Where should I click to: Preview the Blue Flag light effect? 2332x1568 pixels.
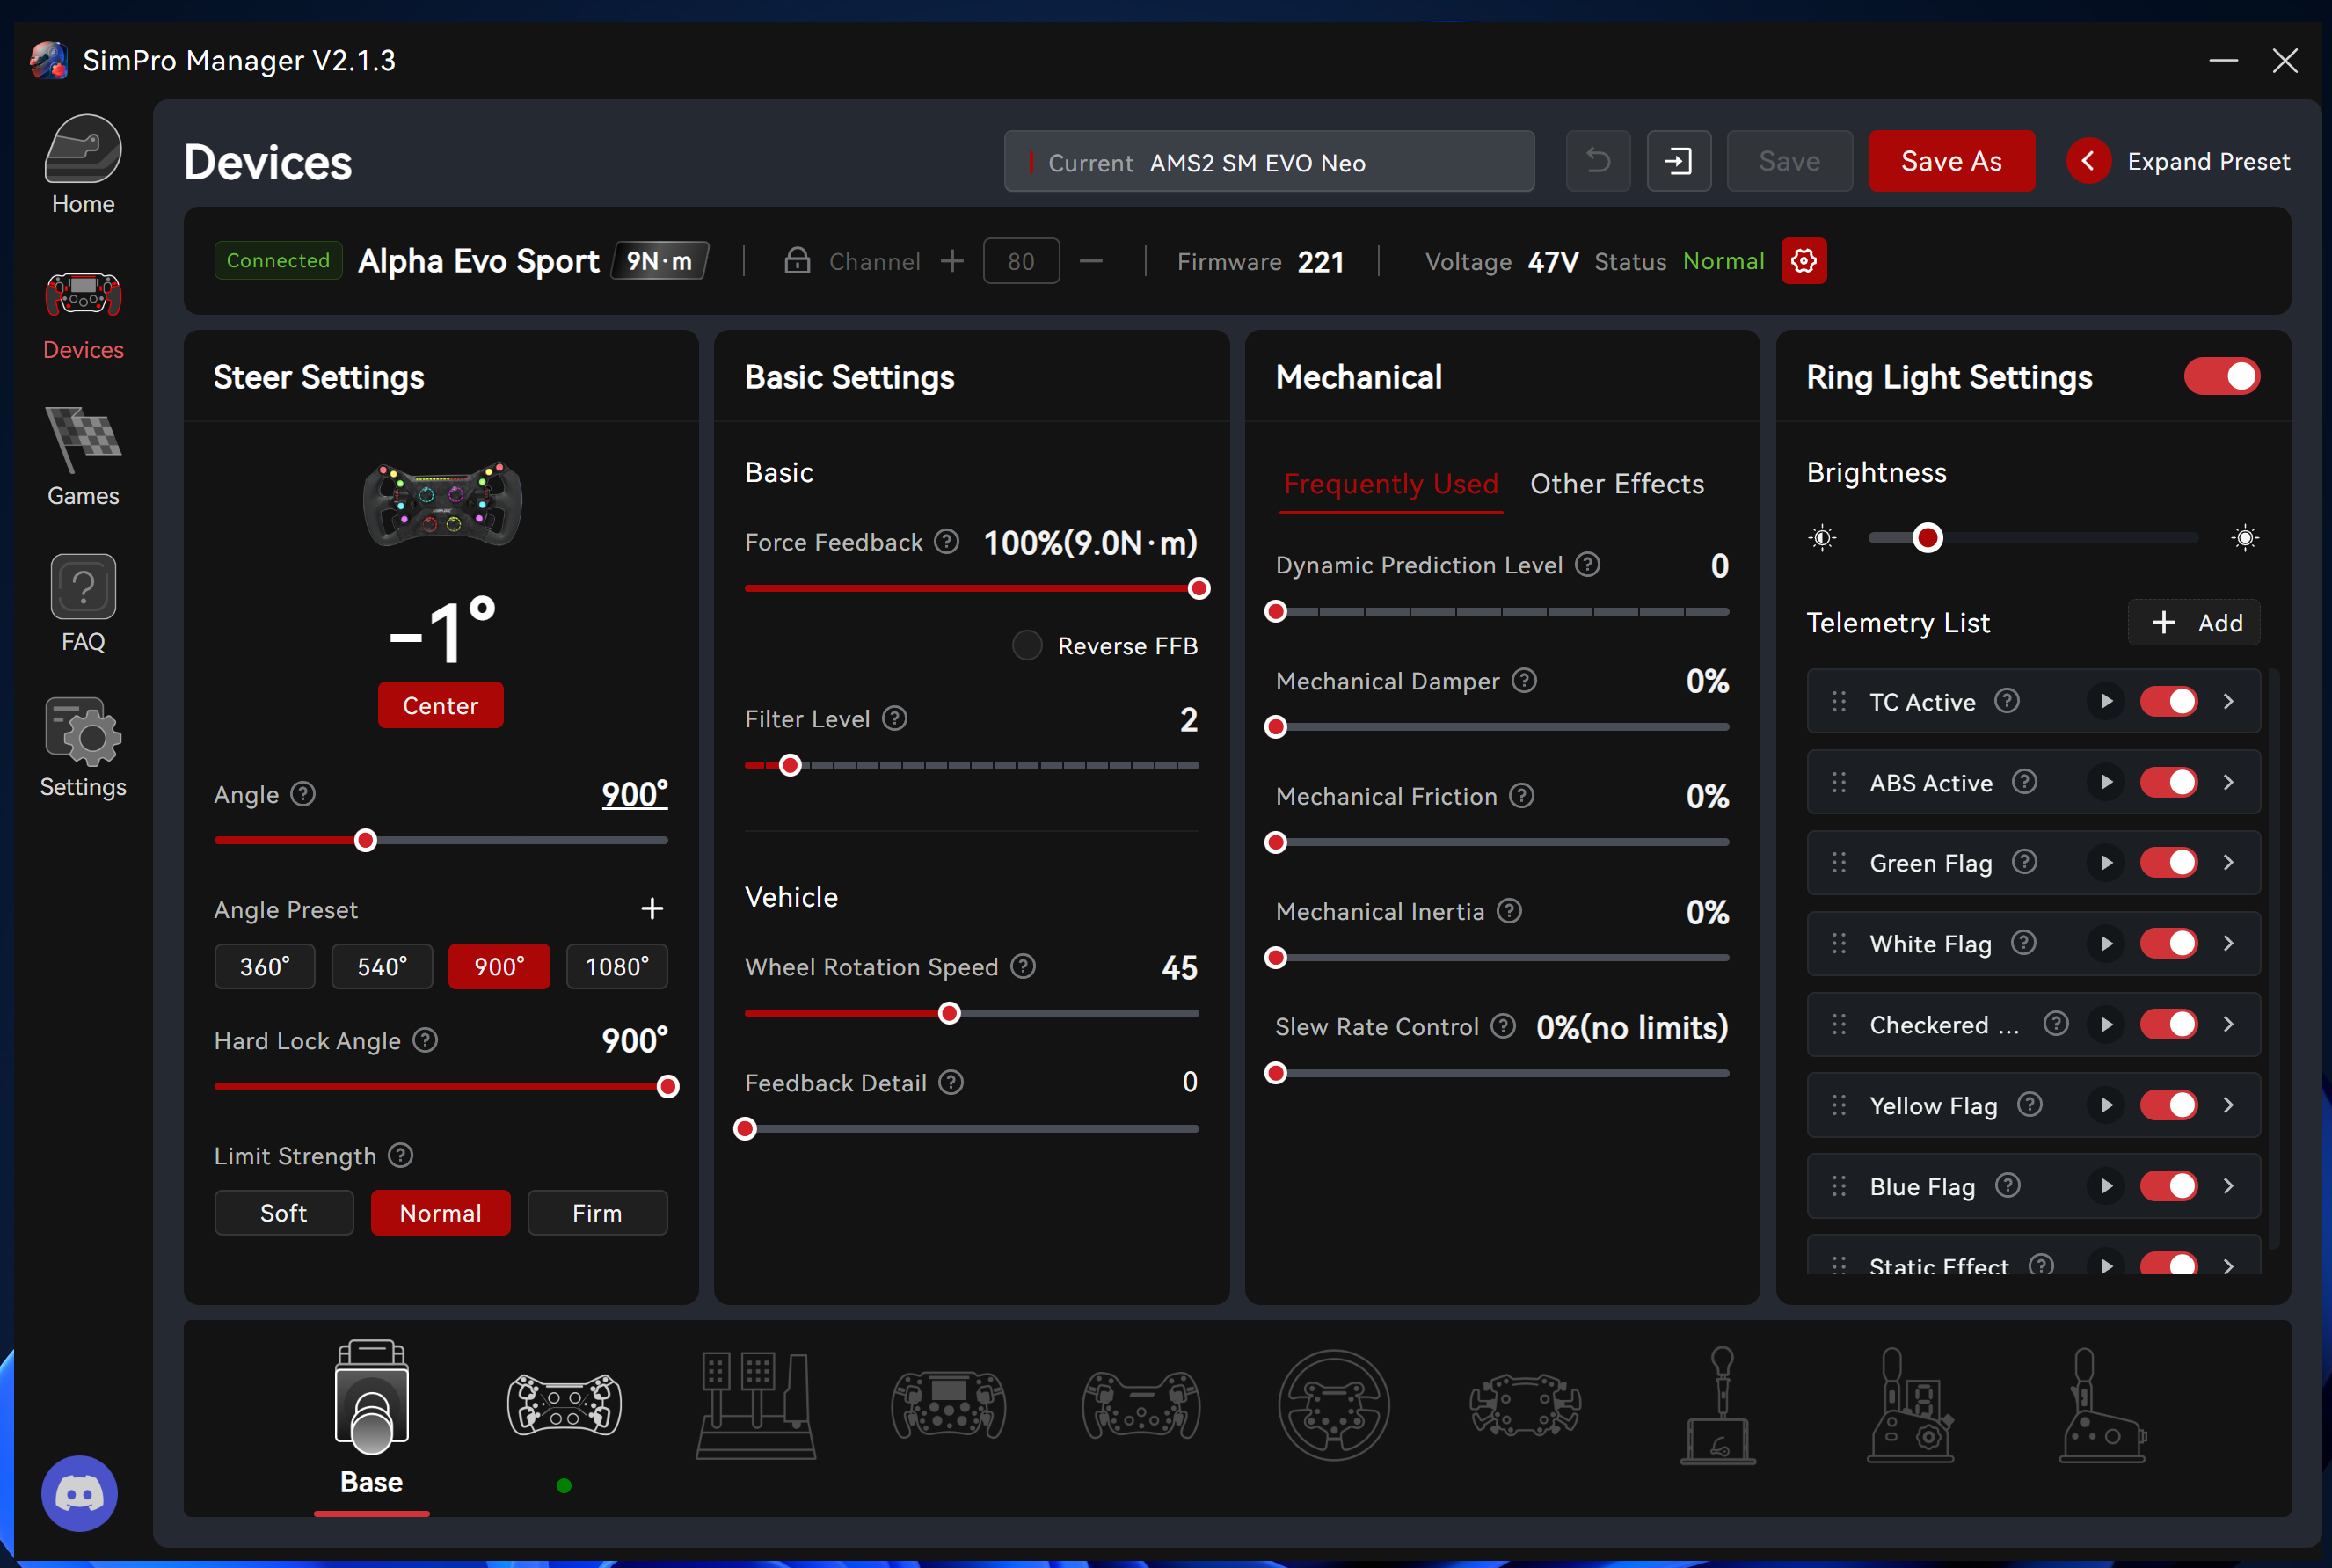(2106, 1186)
